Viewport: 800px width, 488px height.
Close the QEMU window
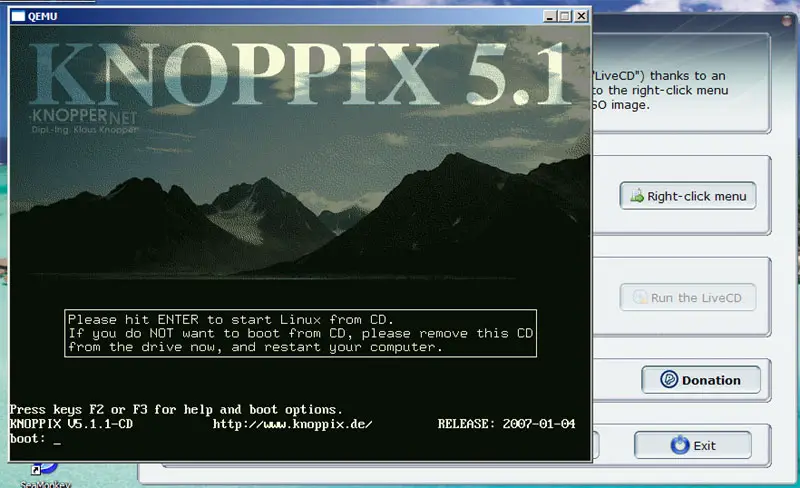pos(581,16)
